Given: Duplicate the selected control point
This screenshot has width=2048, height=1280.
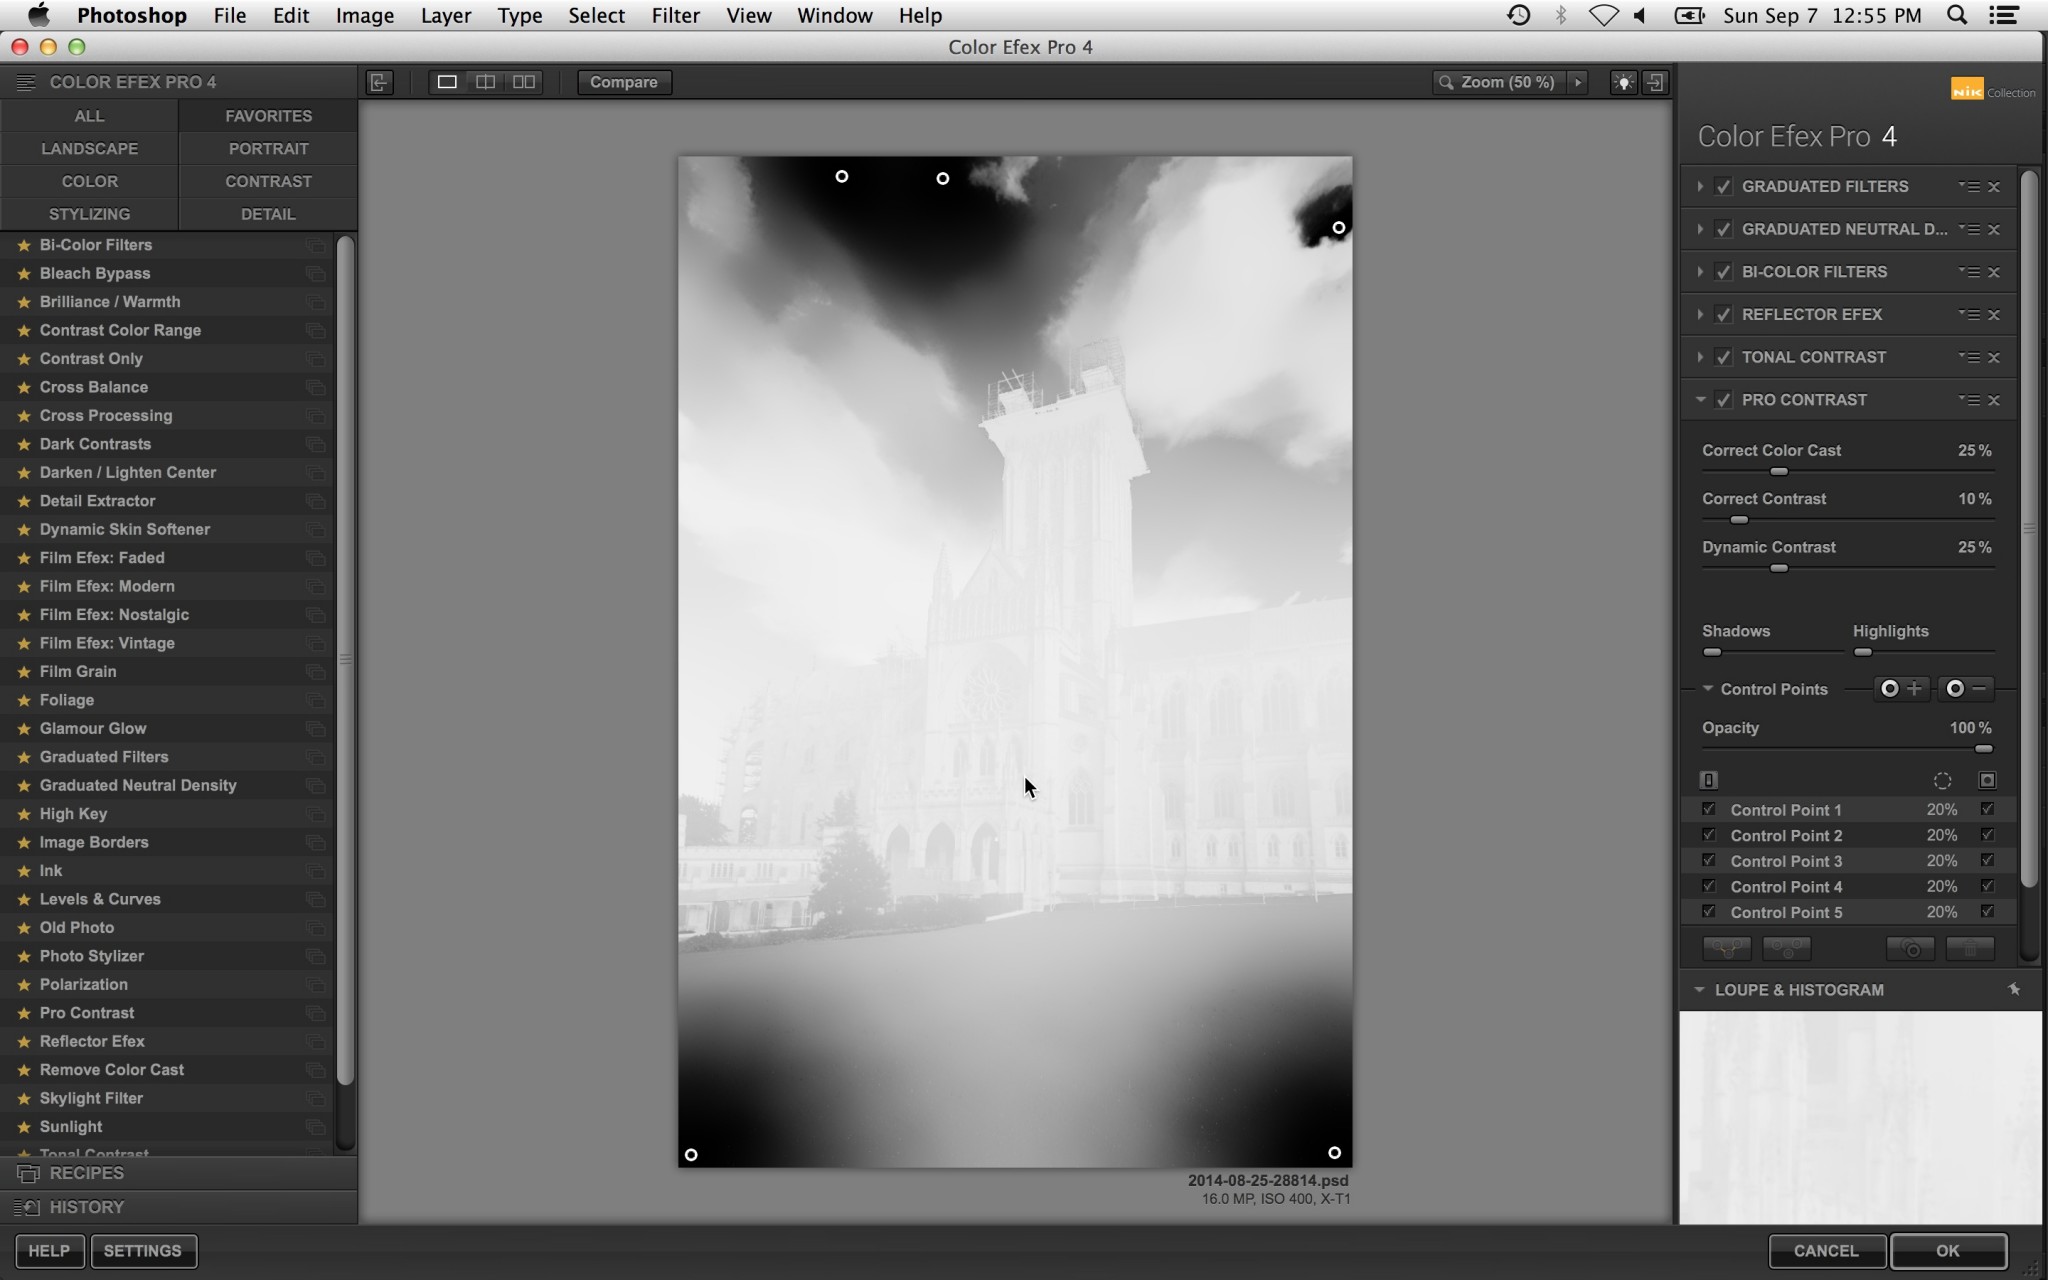Looking at the screenshot, I should click(1910, 948).
